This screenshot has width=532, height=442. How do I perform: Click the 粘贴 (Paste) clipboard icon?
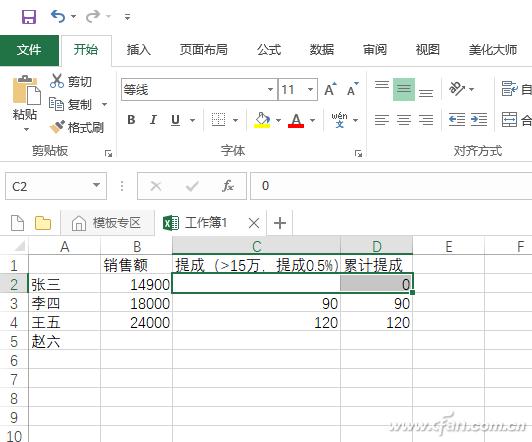(26, 90)
